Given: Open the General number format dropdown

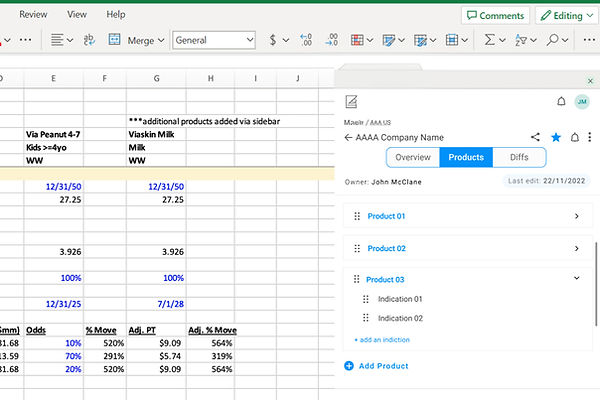Looking at the screenshot, I should point(214,40).
